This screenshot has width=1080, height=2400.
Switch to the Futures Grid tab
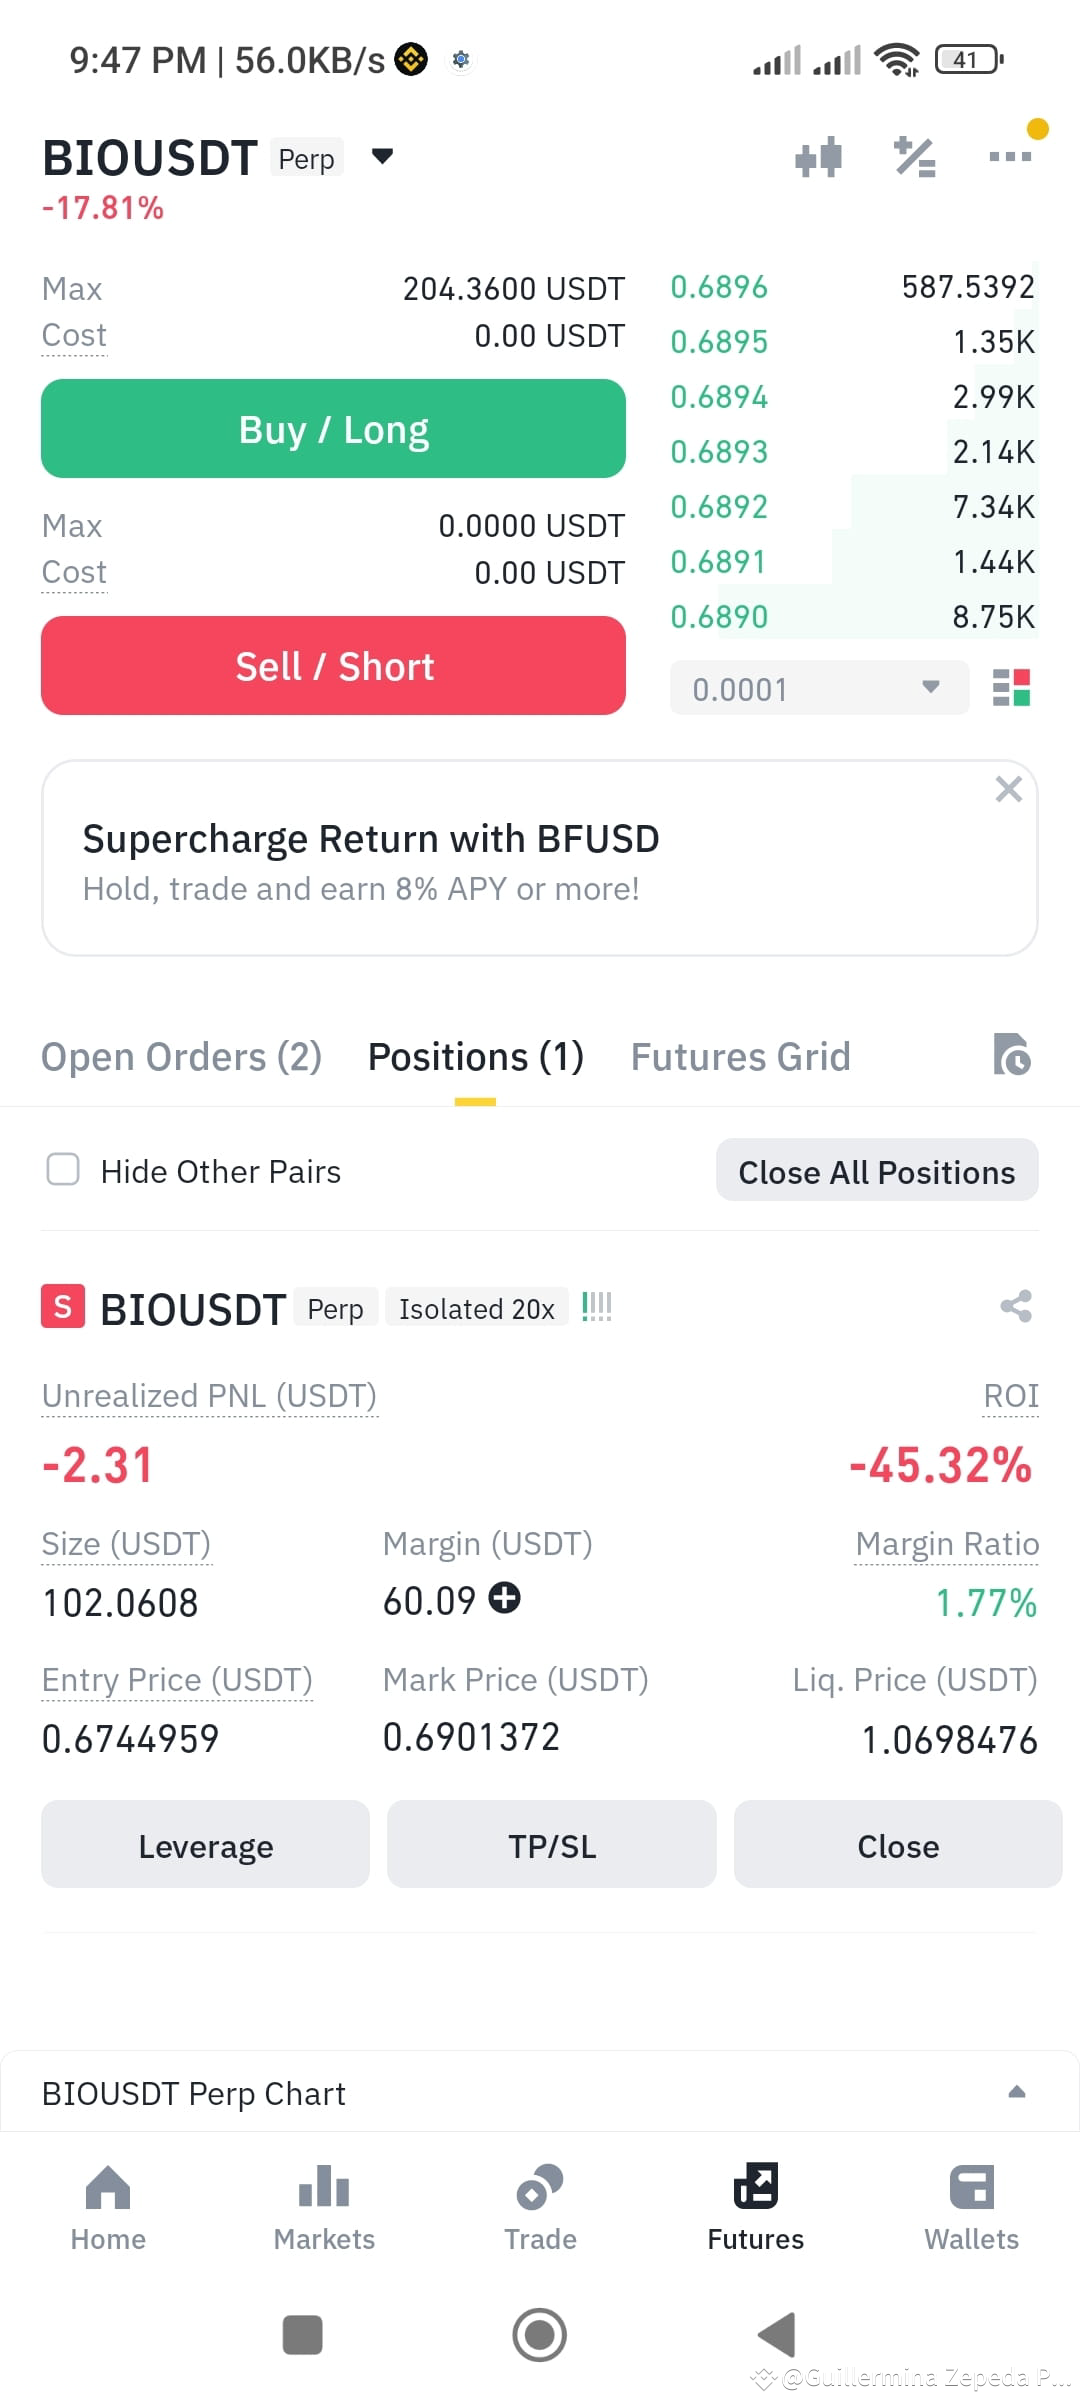point(740,1057)
